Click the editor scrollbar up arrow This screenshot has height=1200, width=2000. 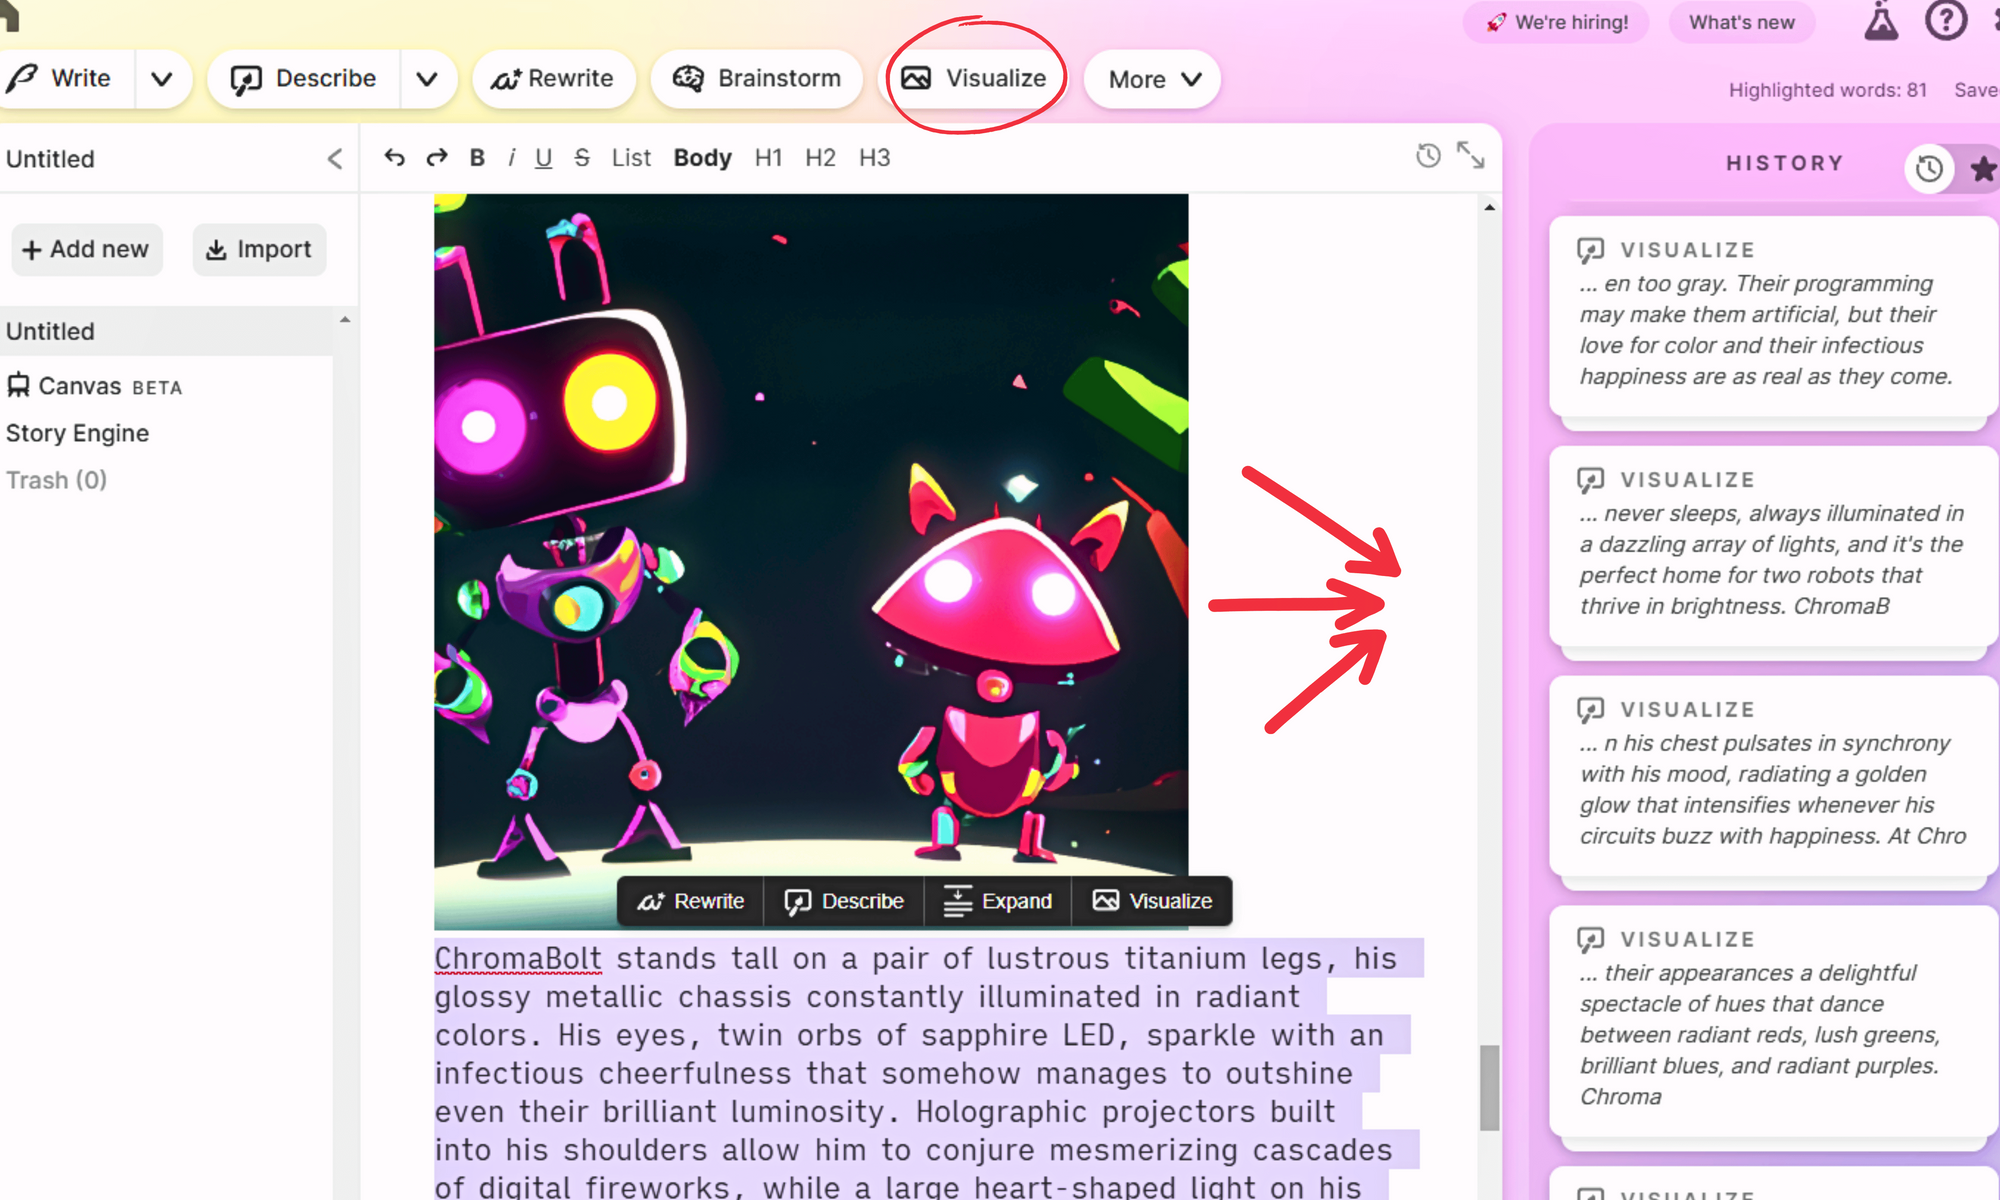click(x=1490, y=207)
